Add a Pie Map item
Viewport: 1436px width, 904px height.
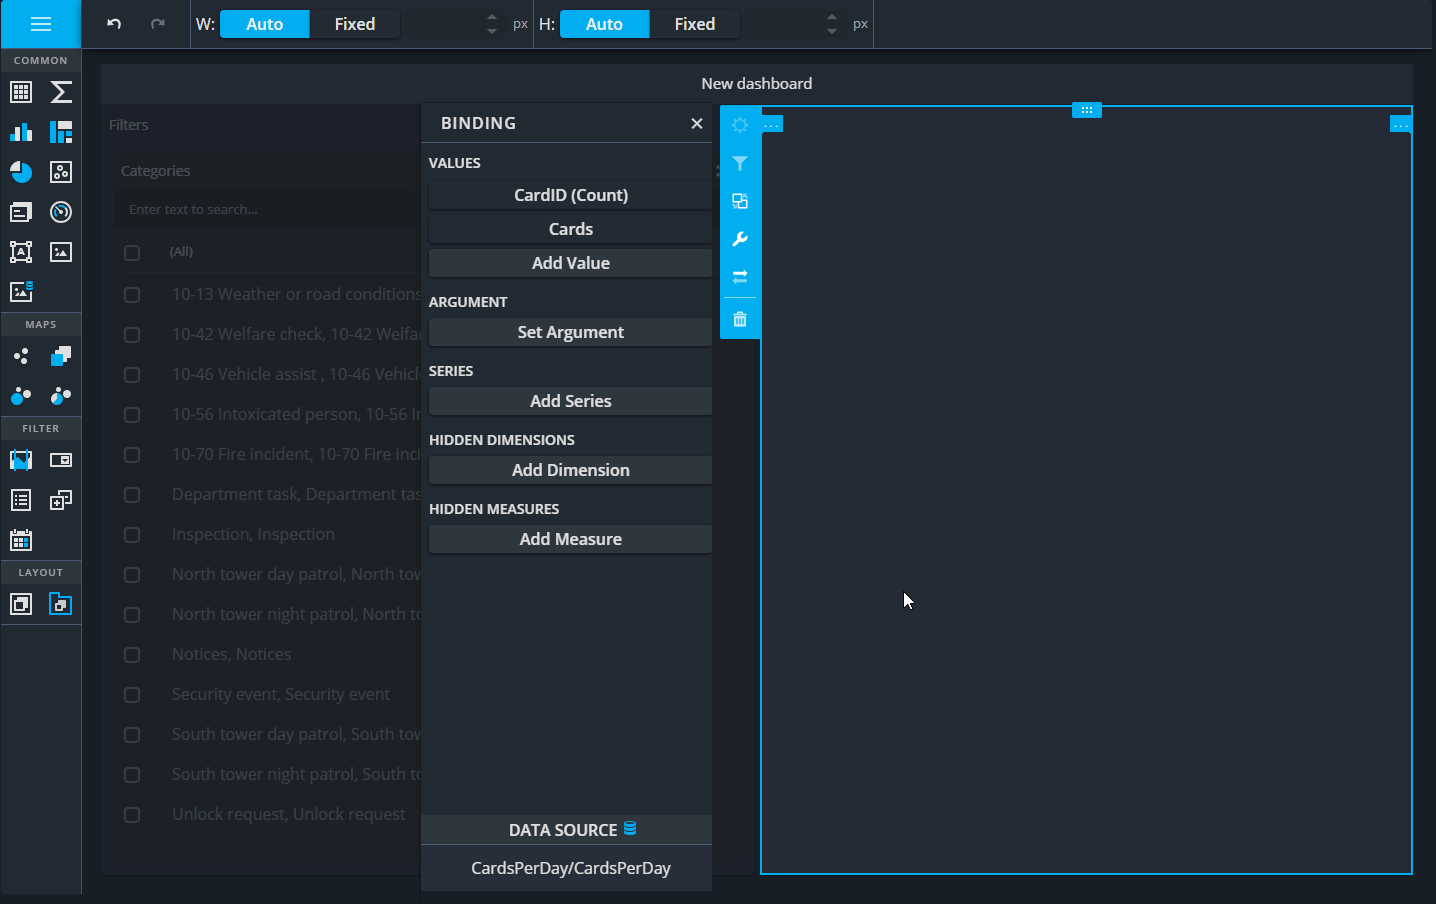[x=61, y=396]
